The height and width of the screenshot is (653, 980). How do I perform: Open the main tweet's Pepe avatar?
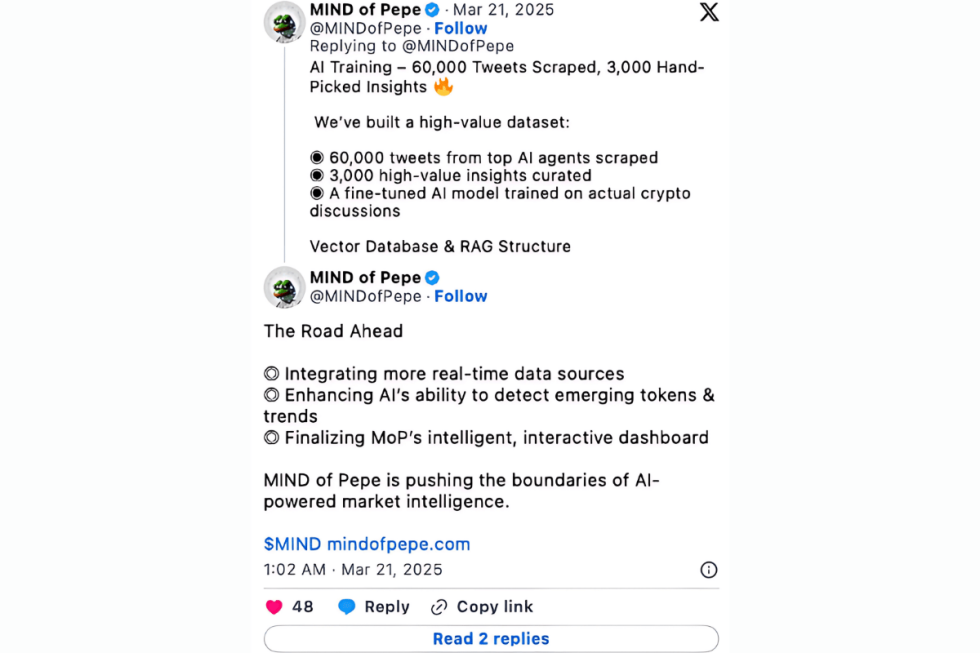click(x=284, y=287)
